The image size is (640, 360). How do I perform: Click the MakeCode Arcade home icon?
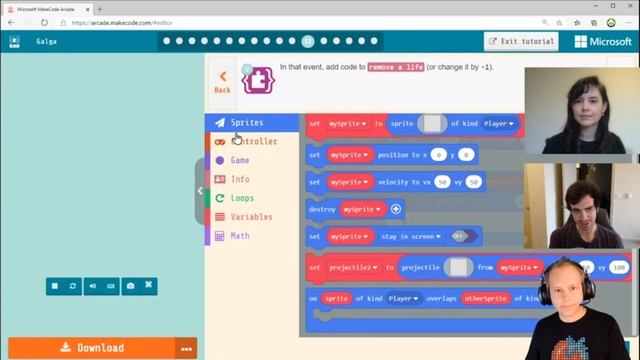pos(14,42)
